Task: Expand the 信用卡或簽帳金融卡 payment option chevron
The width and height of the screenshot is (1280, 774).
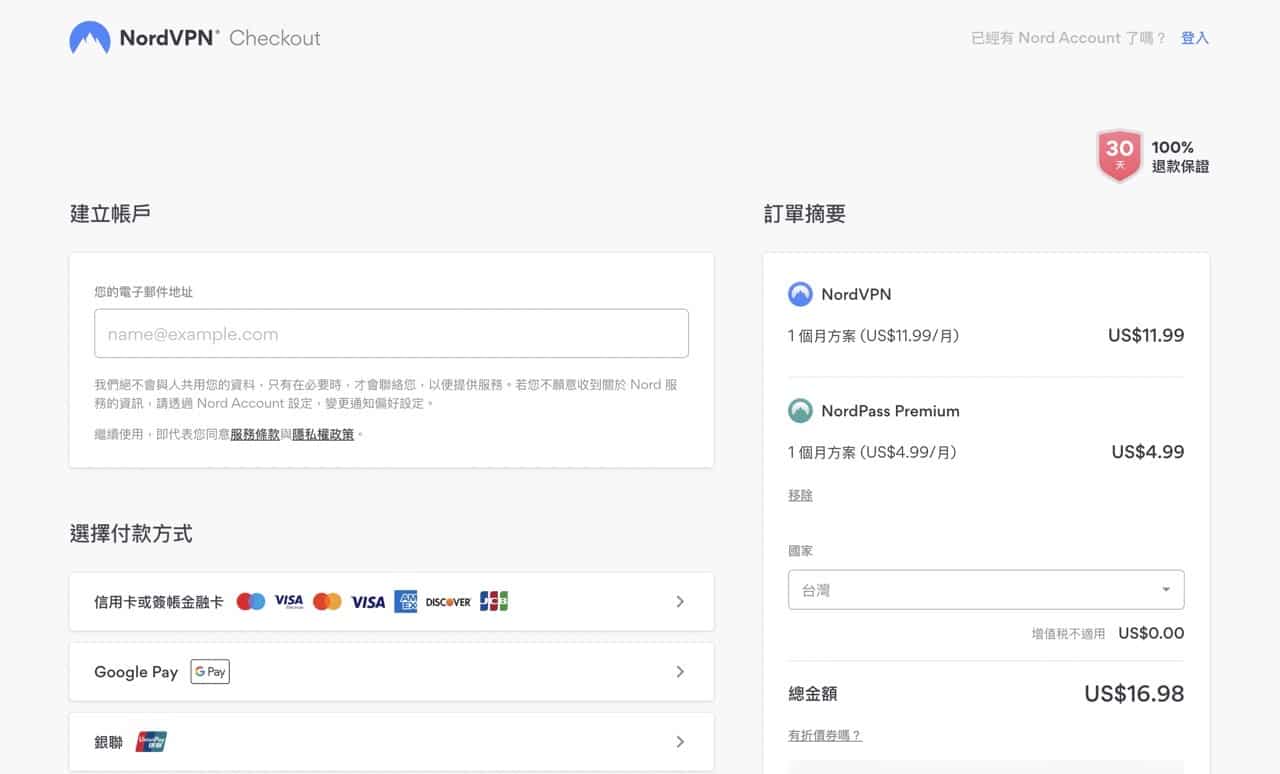Action: pyautogui.click(x=680, y=602)
